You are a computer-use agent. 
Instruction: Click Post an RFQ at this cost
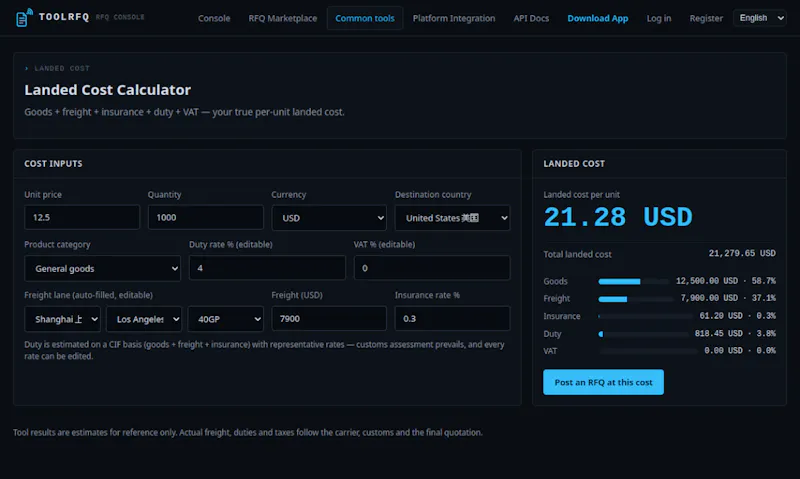pos(604,382)
